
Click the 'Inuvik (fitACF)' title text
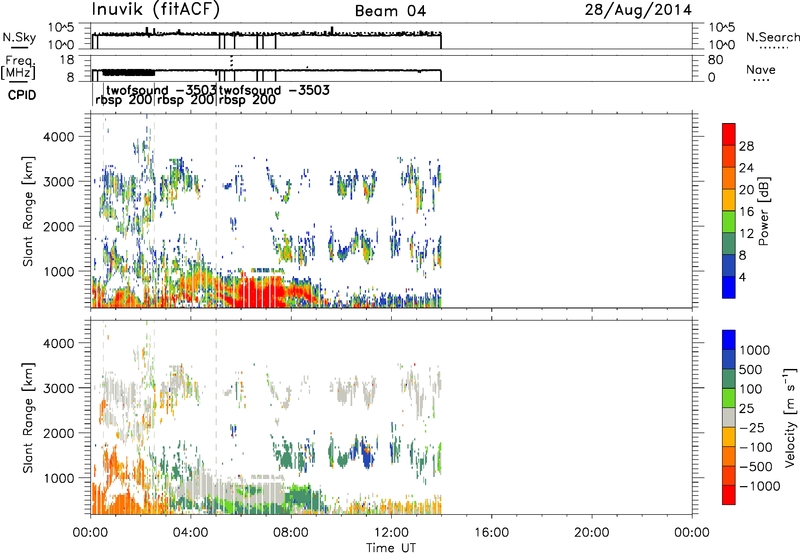point(156,9)
